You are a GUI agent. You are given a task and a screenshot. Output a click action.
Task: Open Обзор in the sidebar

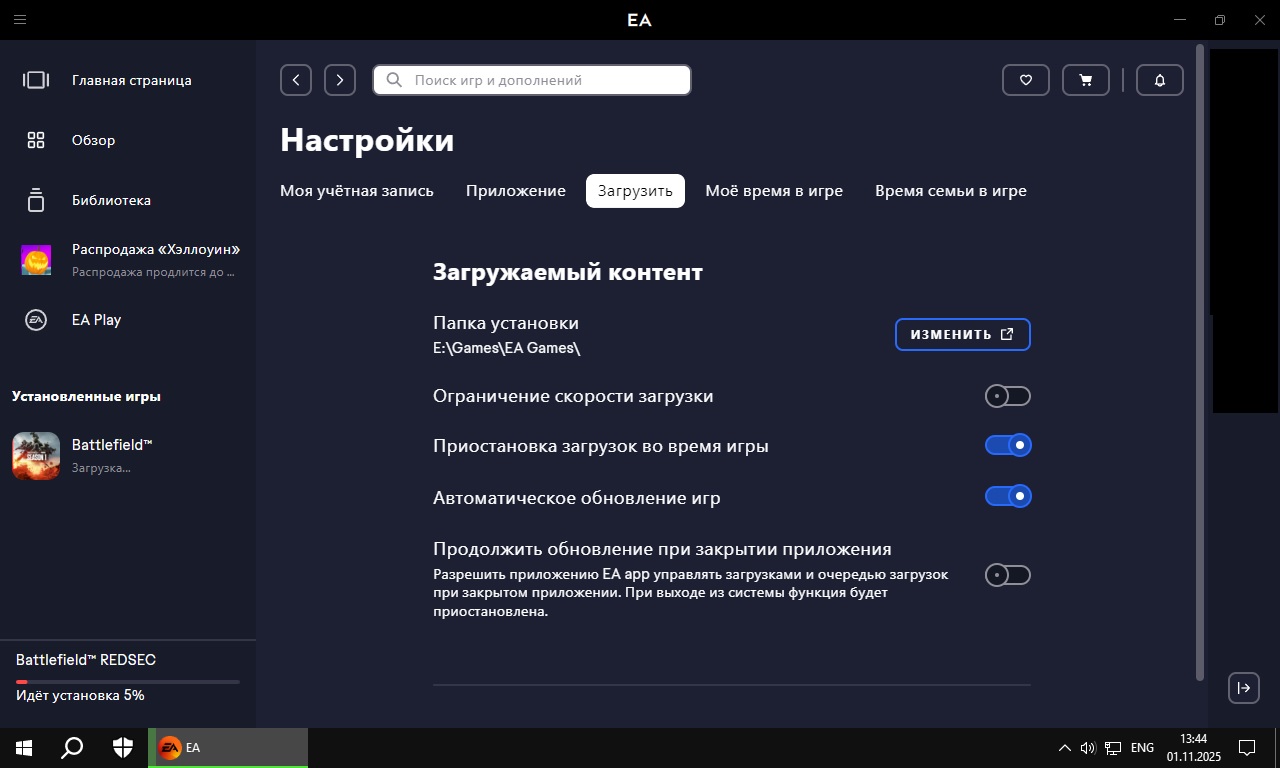tap(94, 140)
